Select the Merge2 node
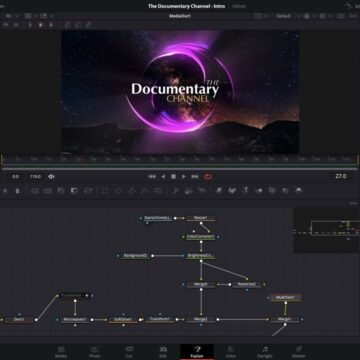 pos(201,319)
